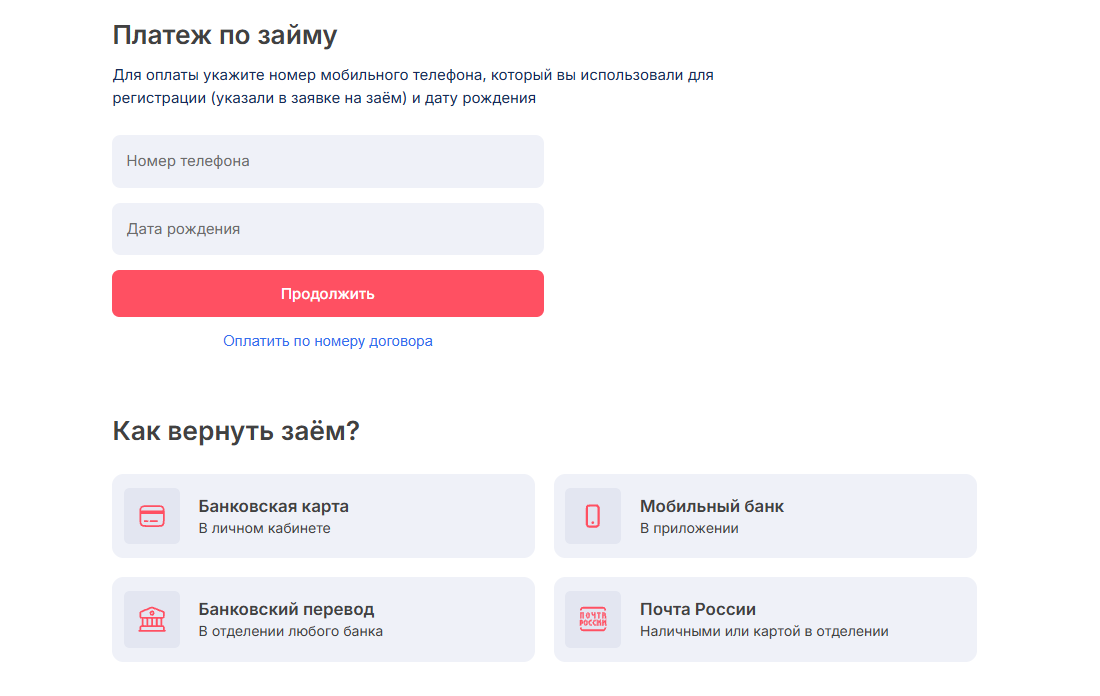Click the Наличными или картой в отделении text
The height and width of the screenshot is (696, 1100).
coord(764,631)
